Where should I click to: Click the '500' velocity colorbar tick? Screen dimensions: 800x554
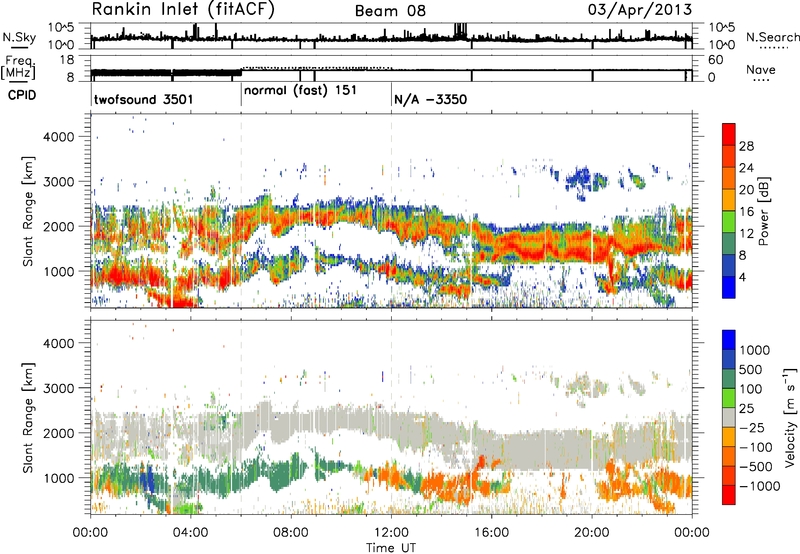pyautogui.click(x=750, y=369)
